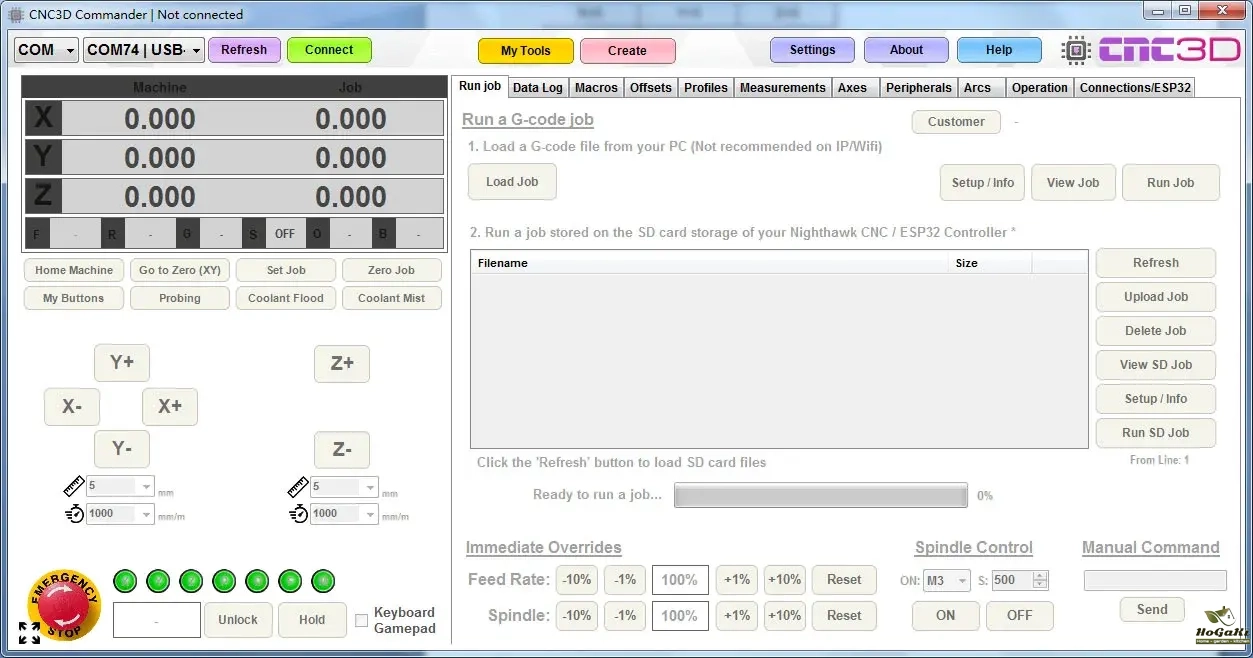Open the COM connection type dropdown

click(x=47, y=50)
